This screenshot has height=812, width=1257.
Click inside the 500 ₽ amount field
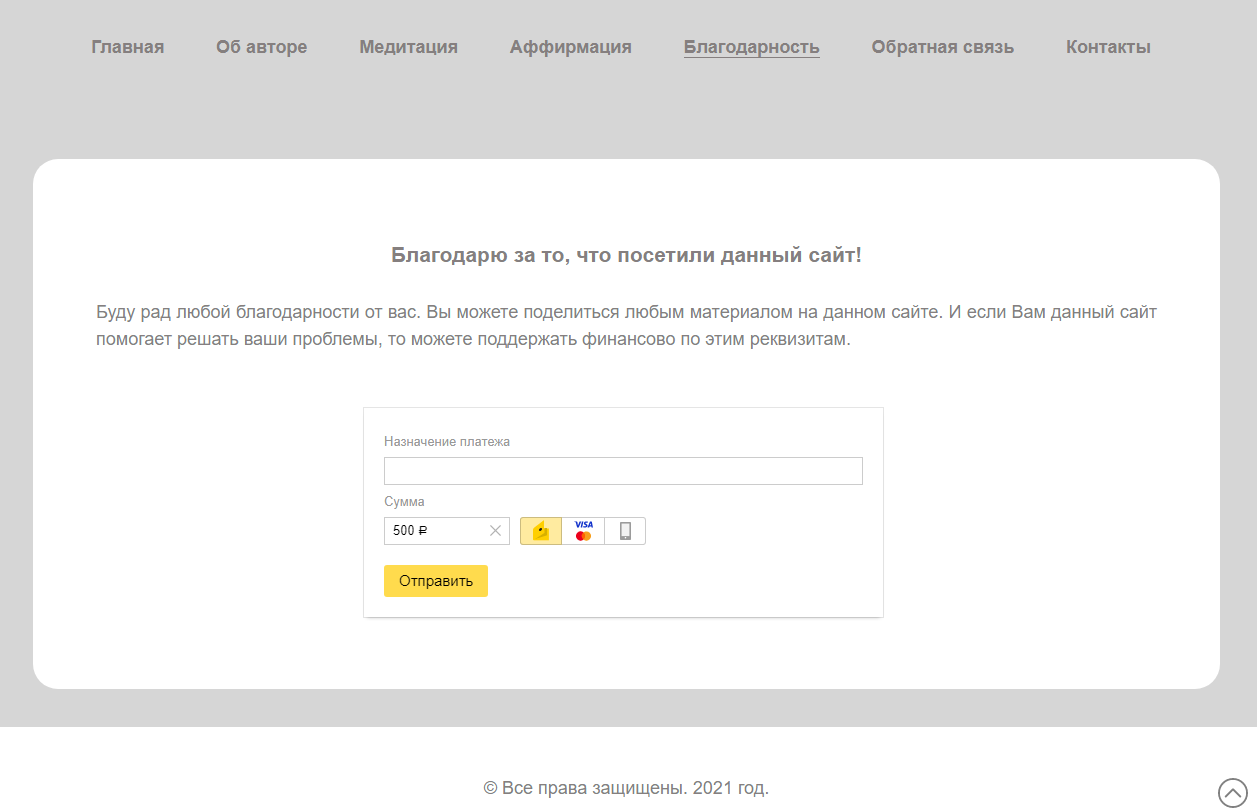pyautogui.click(x=435, y=531)
